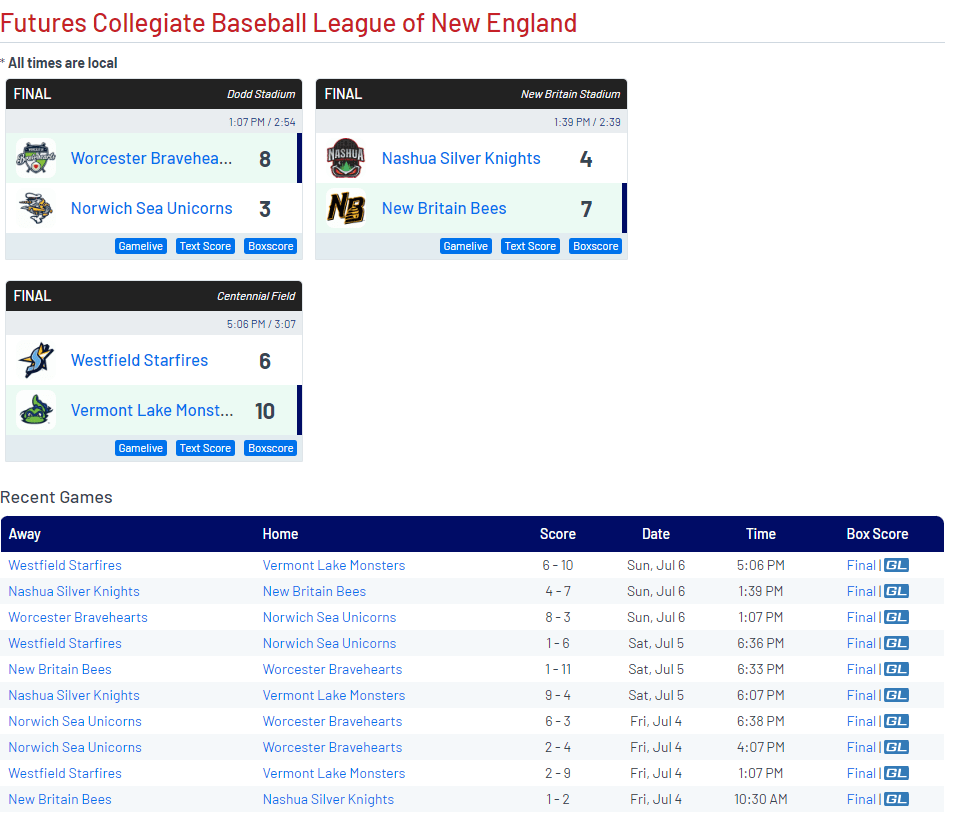955x819 pixels.
Task: Open GL icon for Nashua at Vermont Jul 5
Action: [x=896, y=695]
